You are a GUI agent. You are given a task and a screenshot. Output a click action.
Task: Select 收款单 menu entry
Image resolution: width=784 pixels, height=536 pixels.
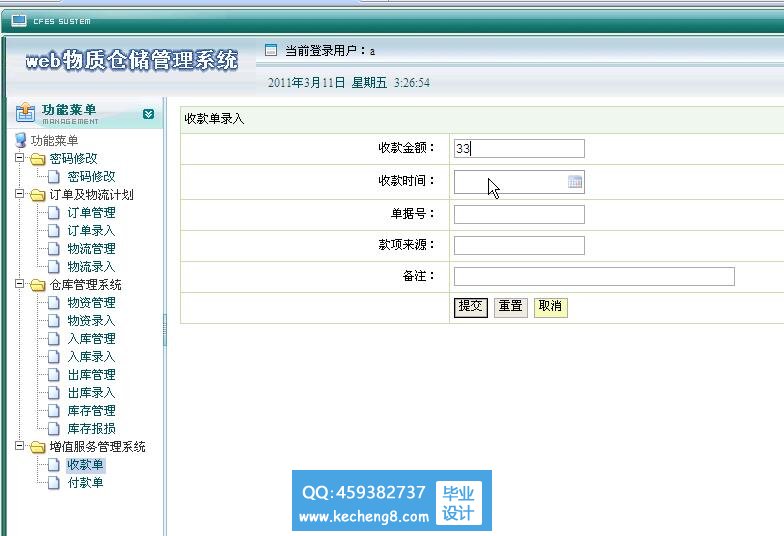click(x=86, y=464)
